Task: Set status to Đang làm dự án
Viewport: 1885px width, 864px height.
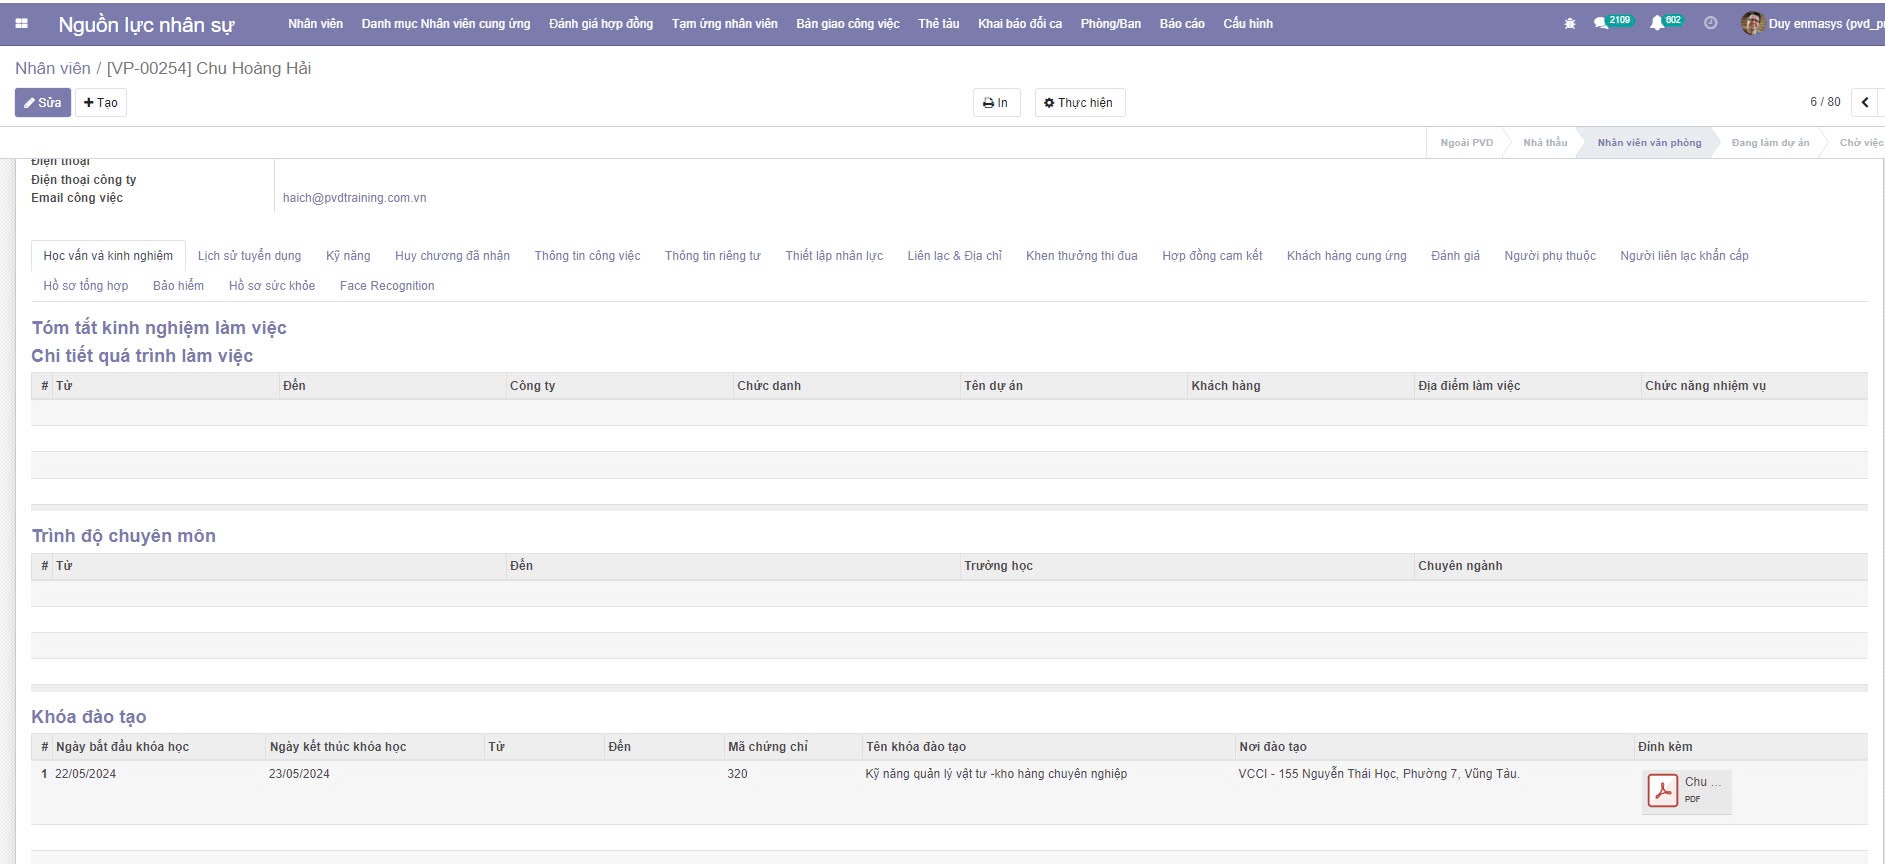Action: tap(1770, 143)
